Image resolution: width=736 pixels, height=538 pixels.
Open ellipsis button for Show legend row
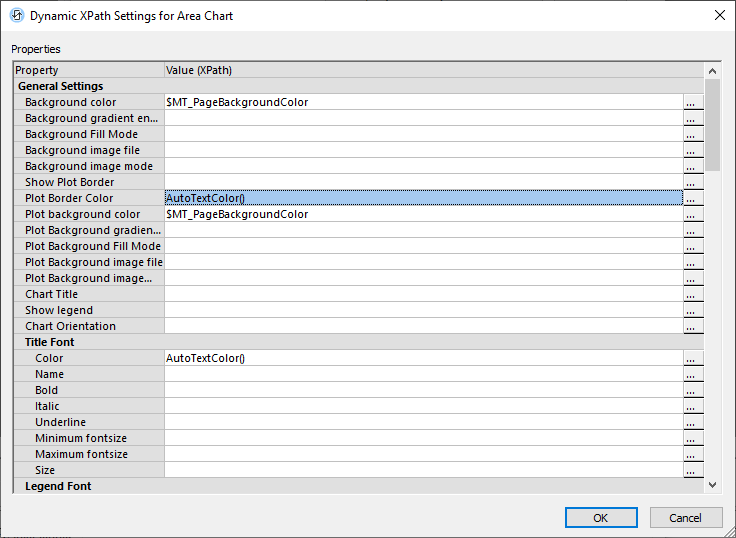693,310
